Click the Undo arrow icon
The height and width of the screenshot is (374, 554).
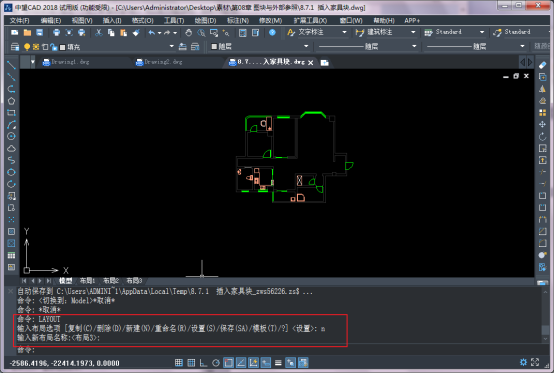pyautogui.click(x=152, y=33)
